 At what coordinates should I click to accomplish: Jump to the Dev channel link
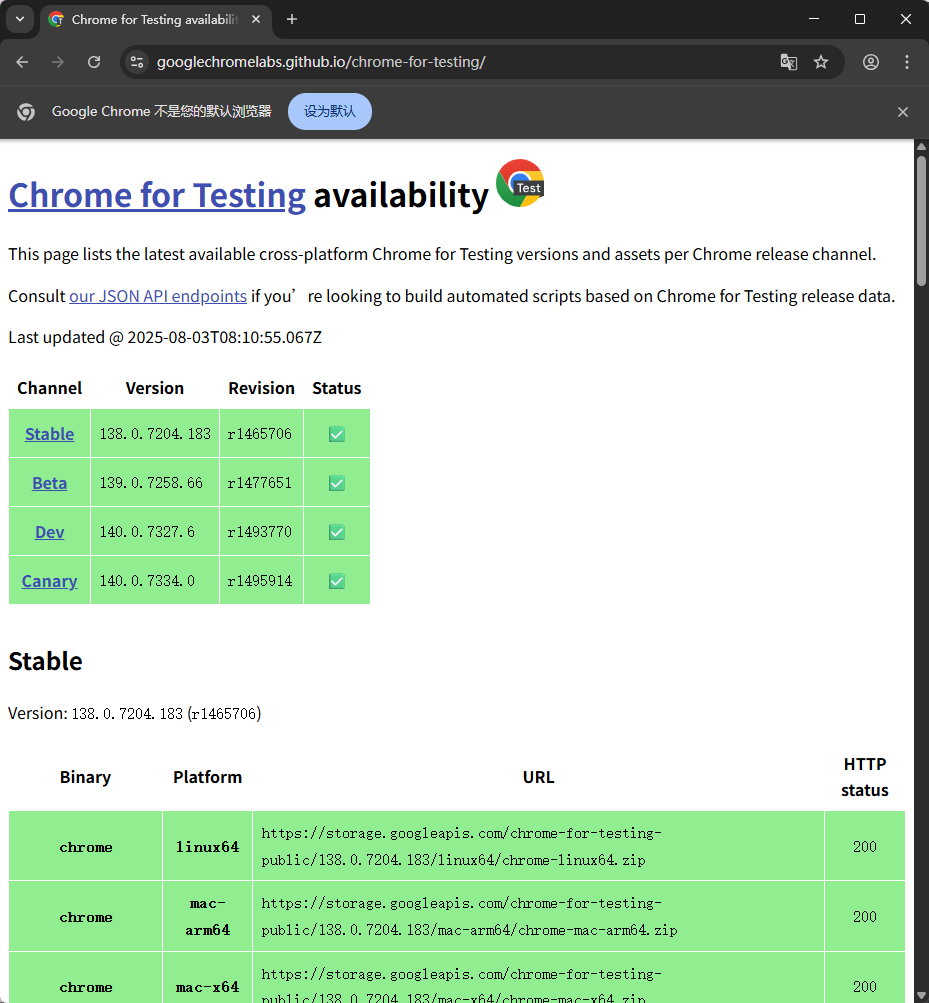pyautogui.click(x=49, y=532)
